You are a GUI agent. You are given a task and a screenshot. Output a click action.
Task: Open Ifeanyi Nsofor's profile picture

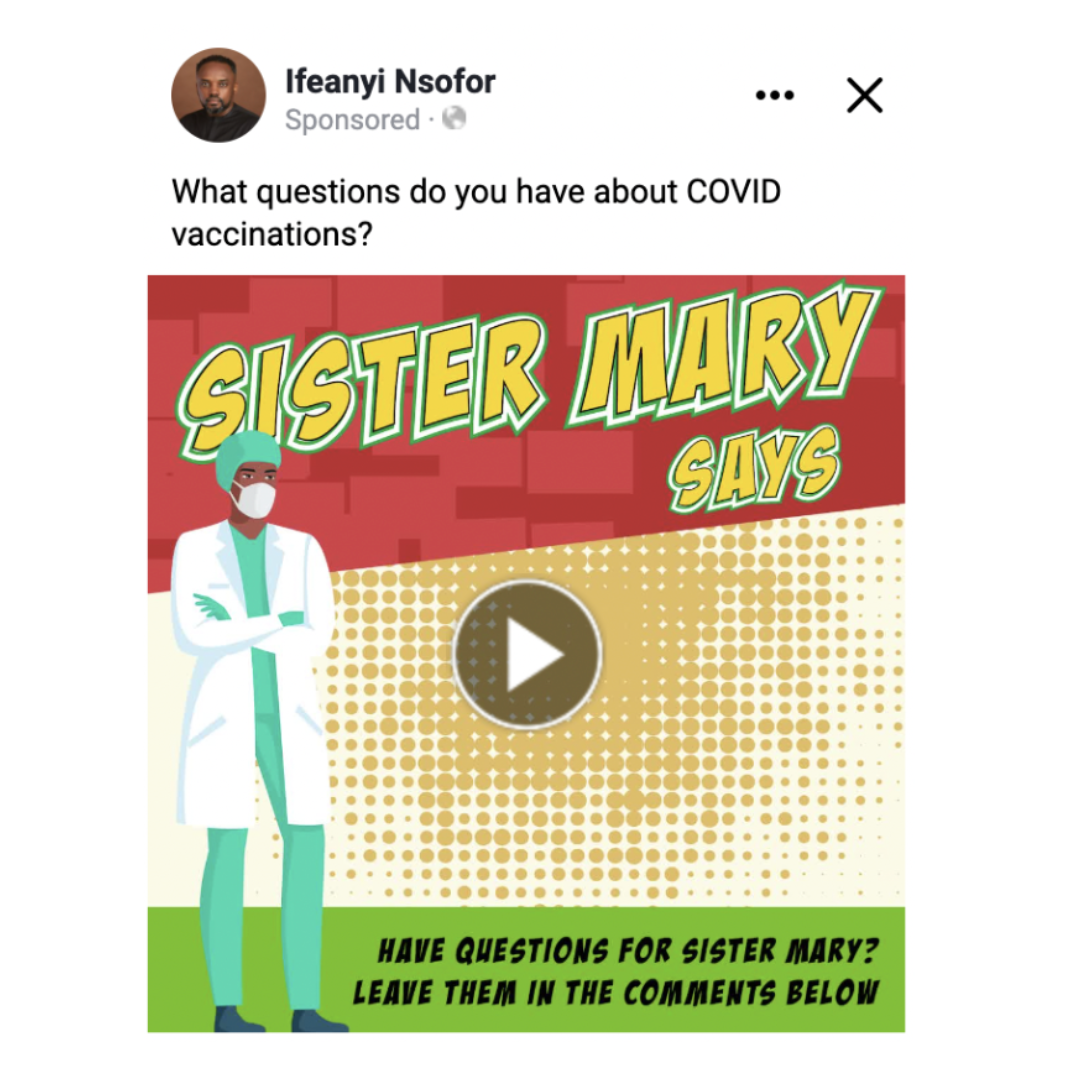[218, 95]
